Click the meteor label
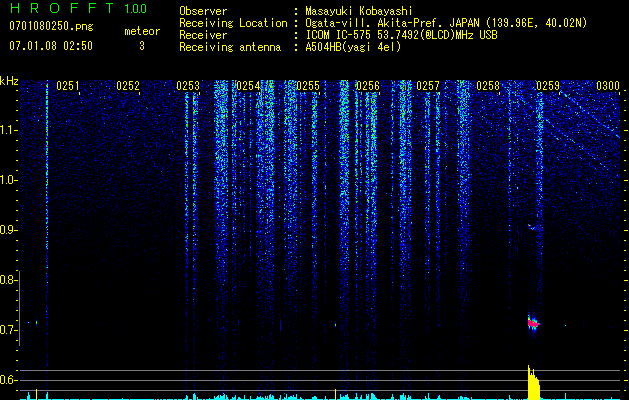Viewport: 629px width, 400px height. coord(142,31)
